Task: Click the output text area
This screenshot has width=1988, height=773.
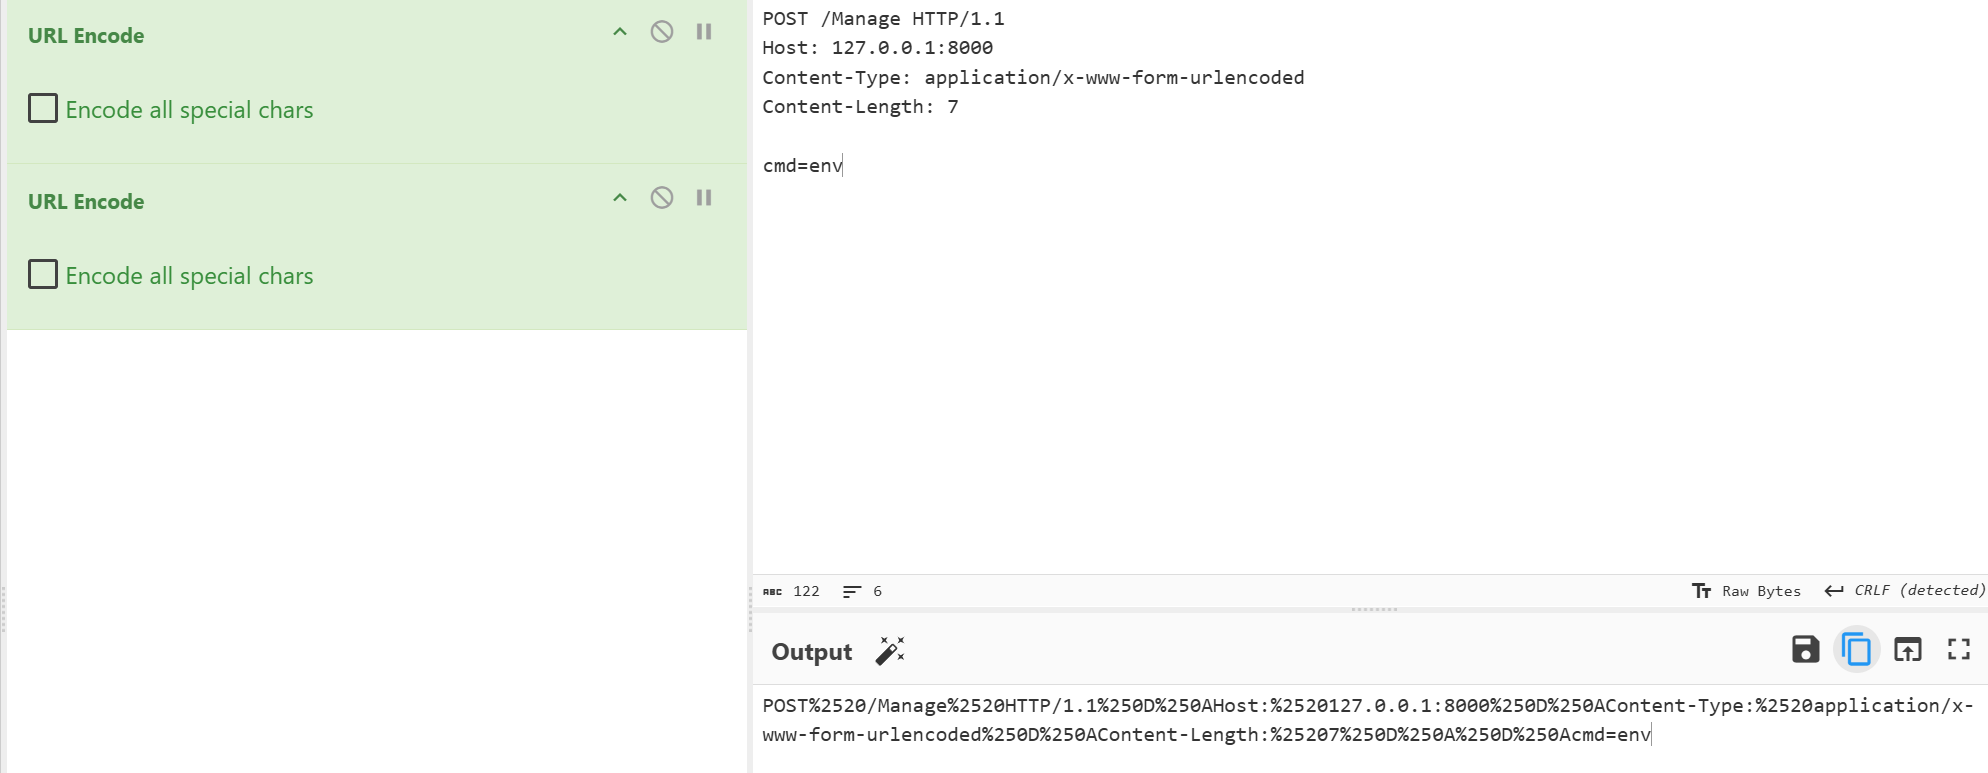Action: [x=1370, y=730]
